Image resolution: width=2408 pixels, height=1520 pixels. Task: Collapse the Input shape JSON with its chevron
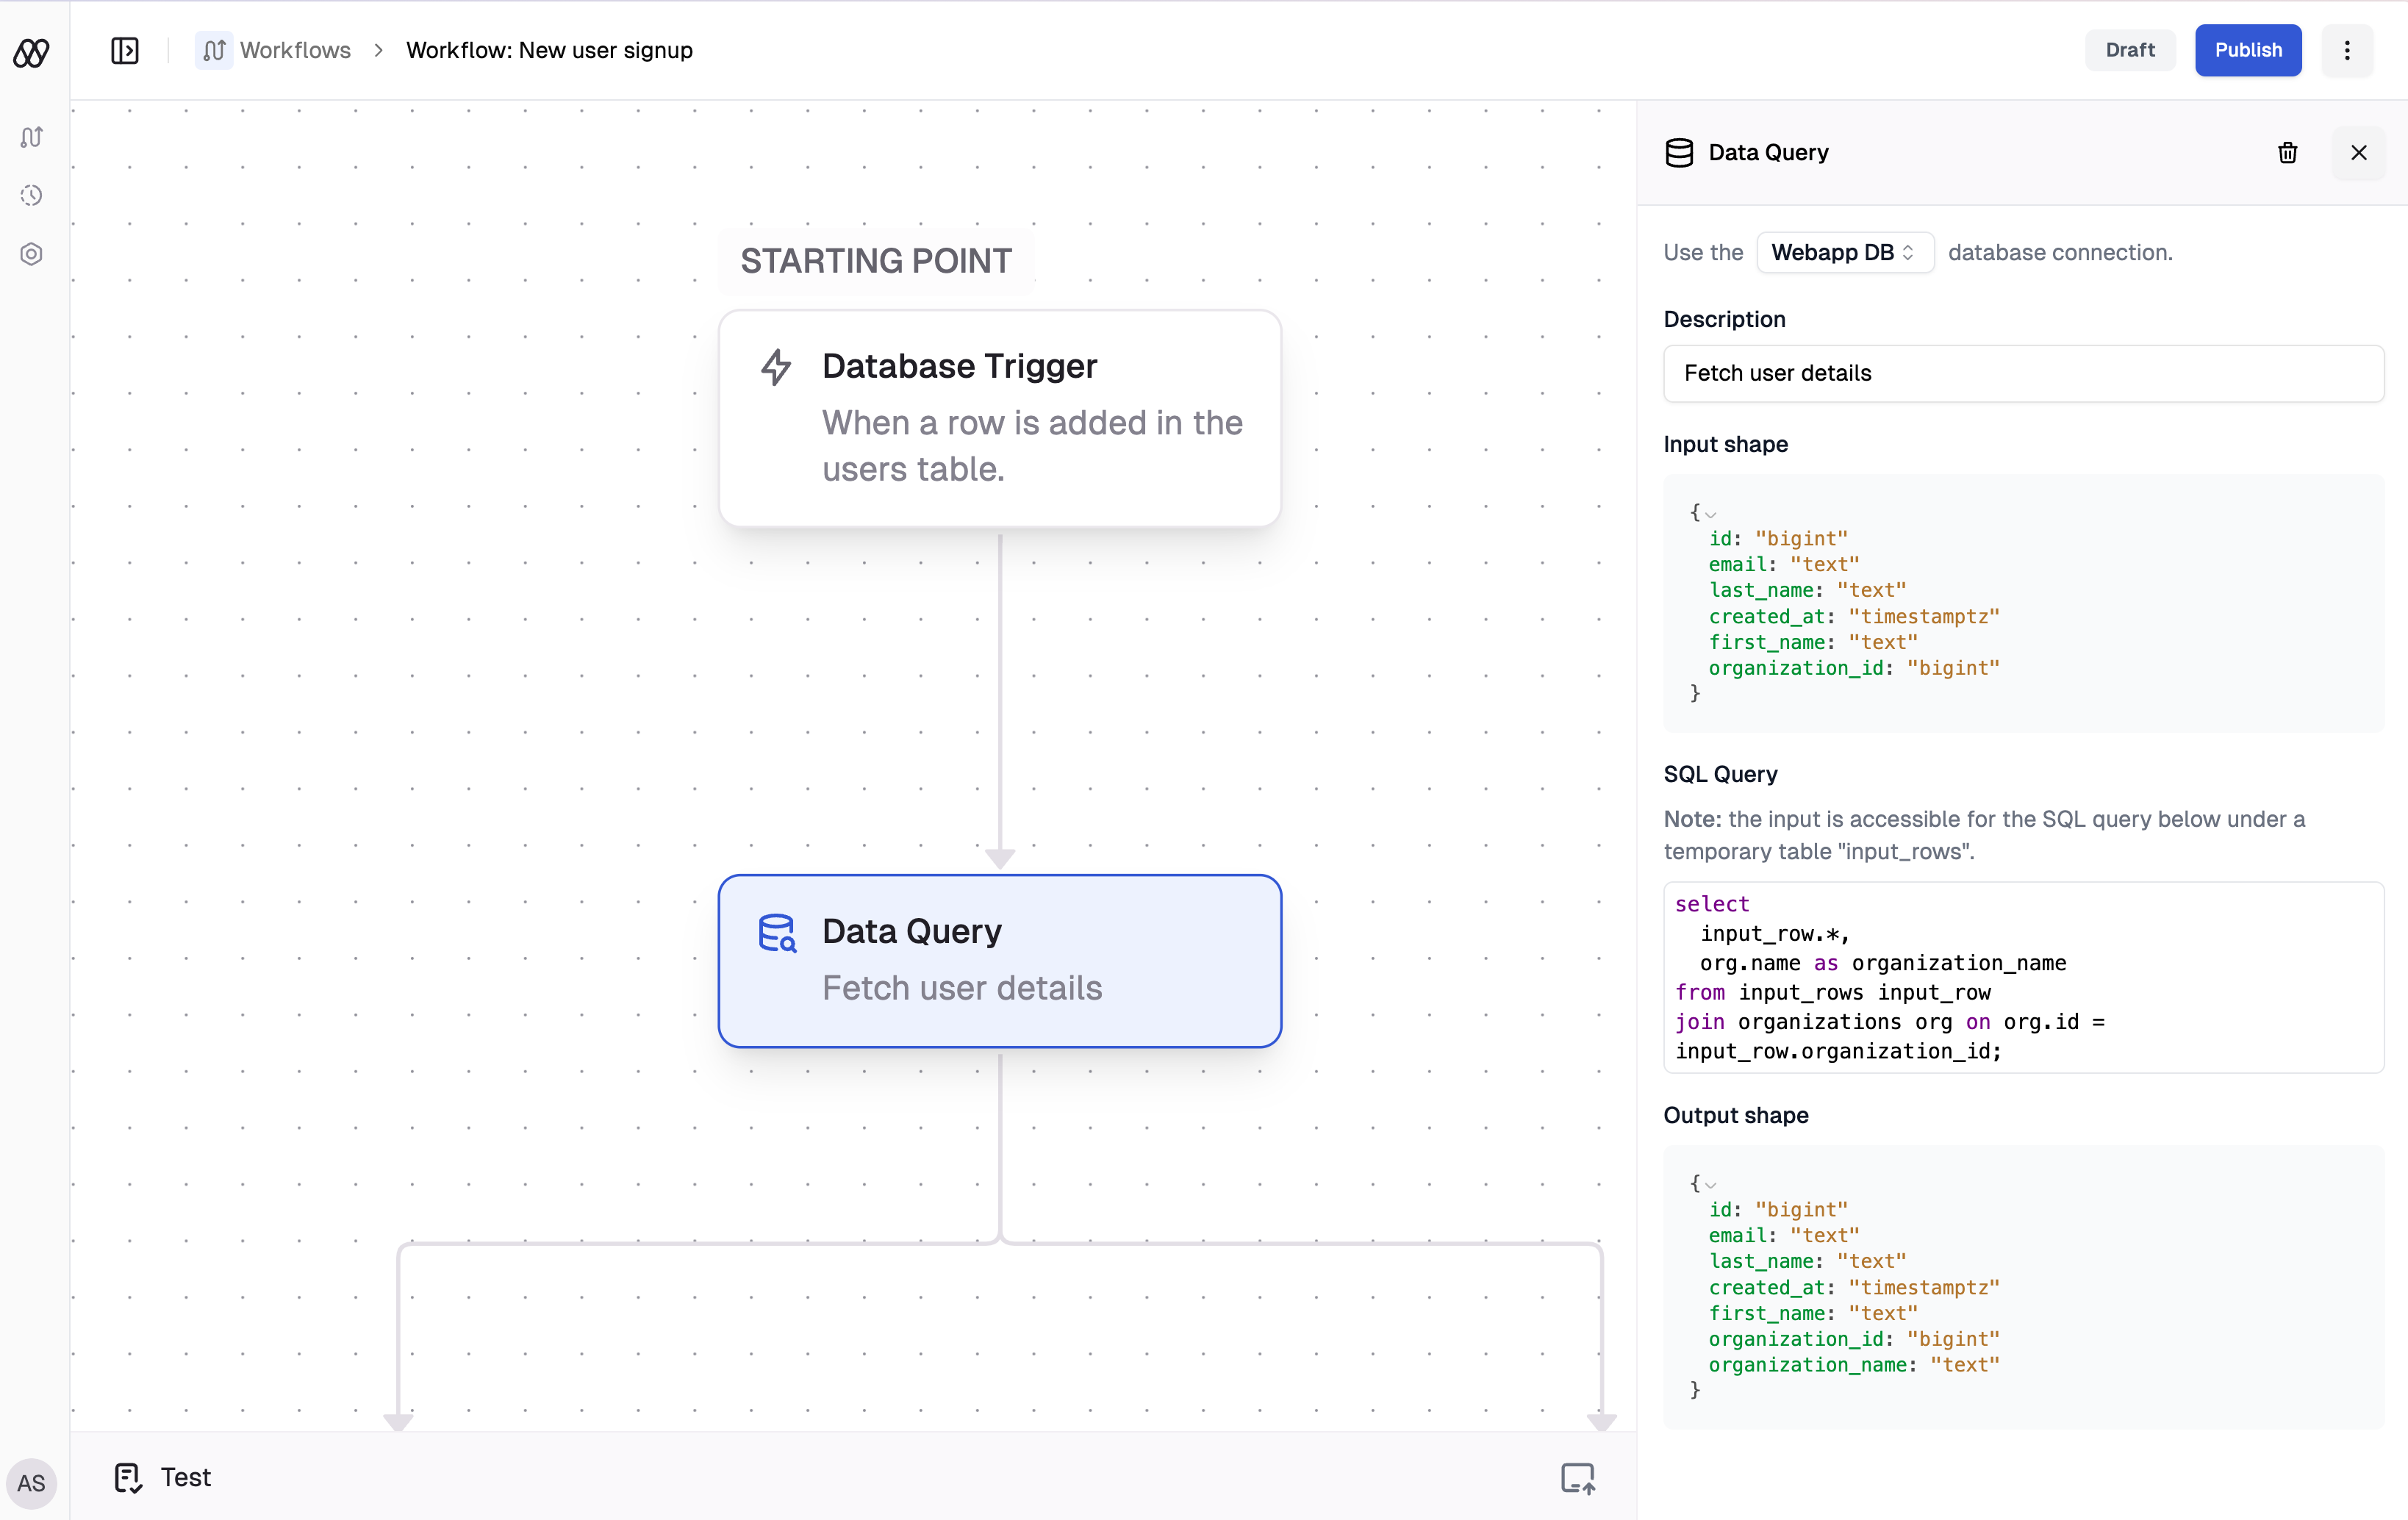coord(1712,513)
